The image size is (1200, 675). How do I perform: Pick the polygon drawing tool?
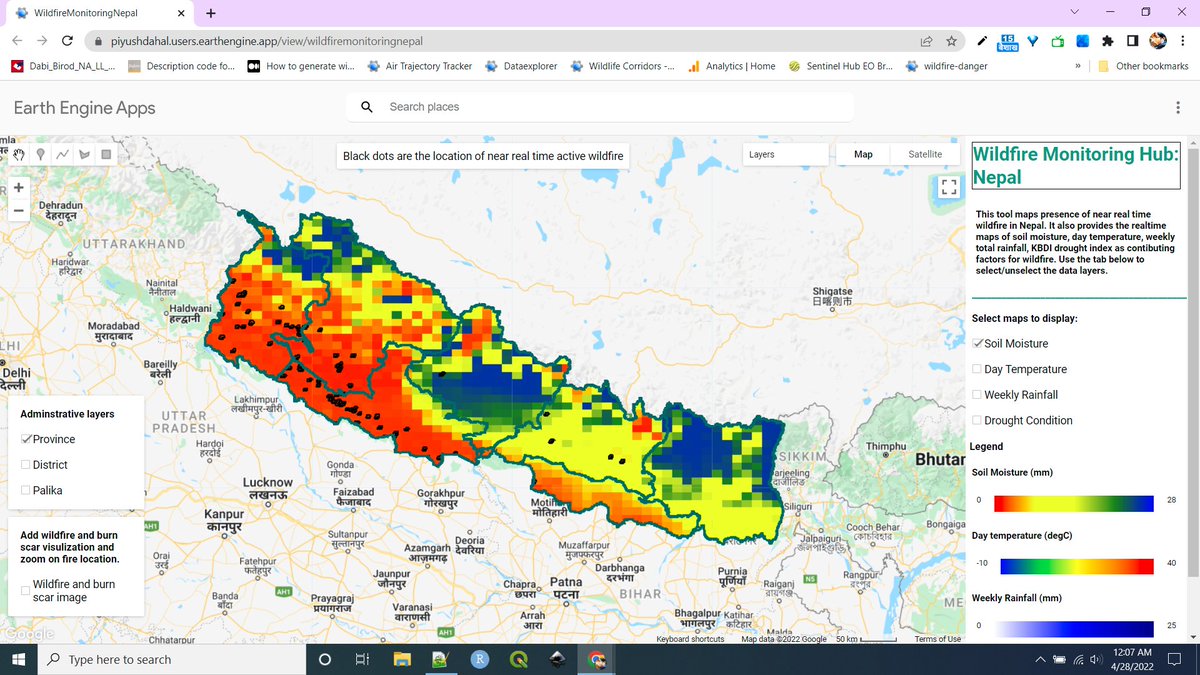85,154
